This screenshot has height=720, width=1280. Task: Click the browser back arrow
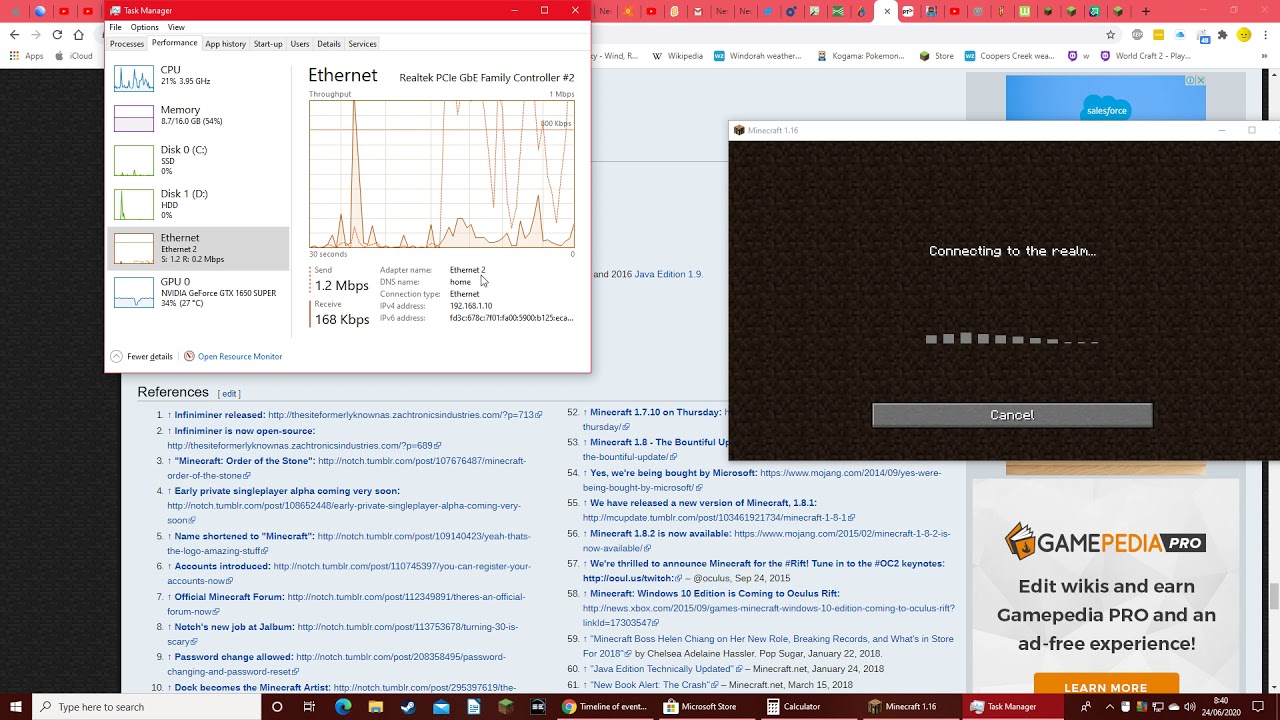tap(14, 34)
